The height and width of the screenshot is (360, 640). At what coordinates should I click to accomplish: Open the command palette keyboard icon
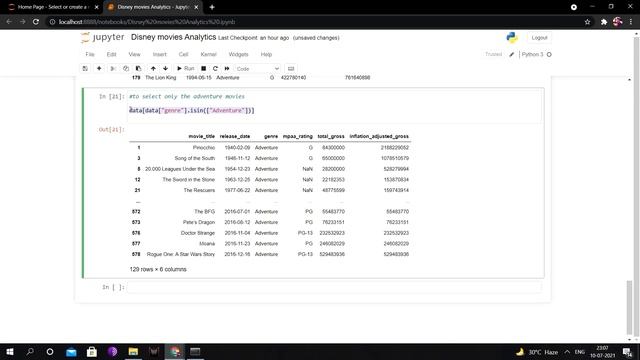291,69
